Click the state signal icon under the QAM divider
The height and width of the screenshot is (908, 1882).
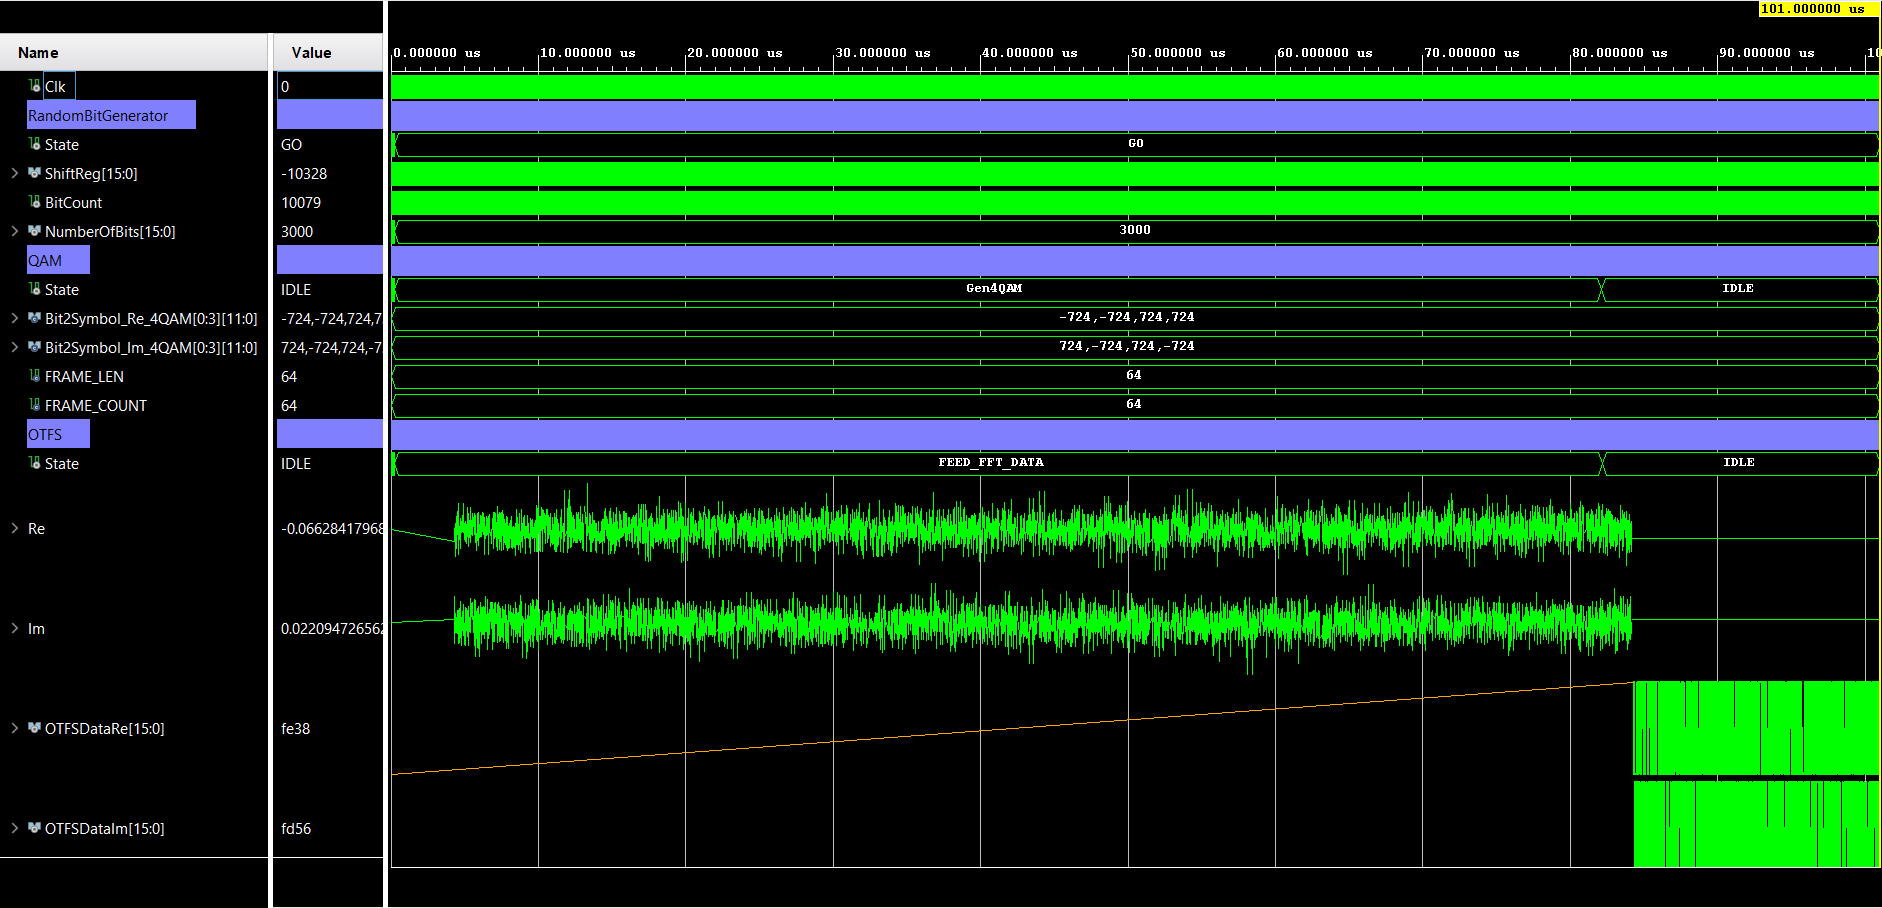[33, 289]
